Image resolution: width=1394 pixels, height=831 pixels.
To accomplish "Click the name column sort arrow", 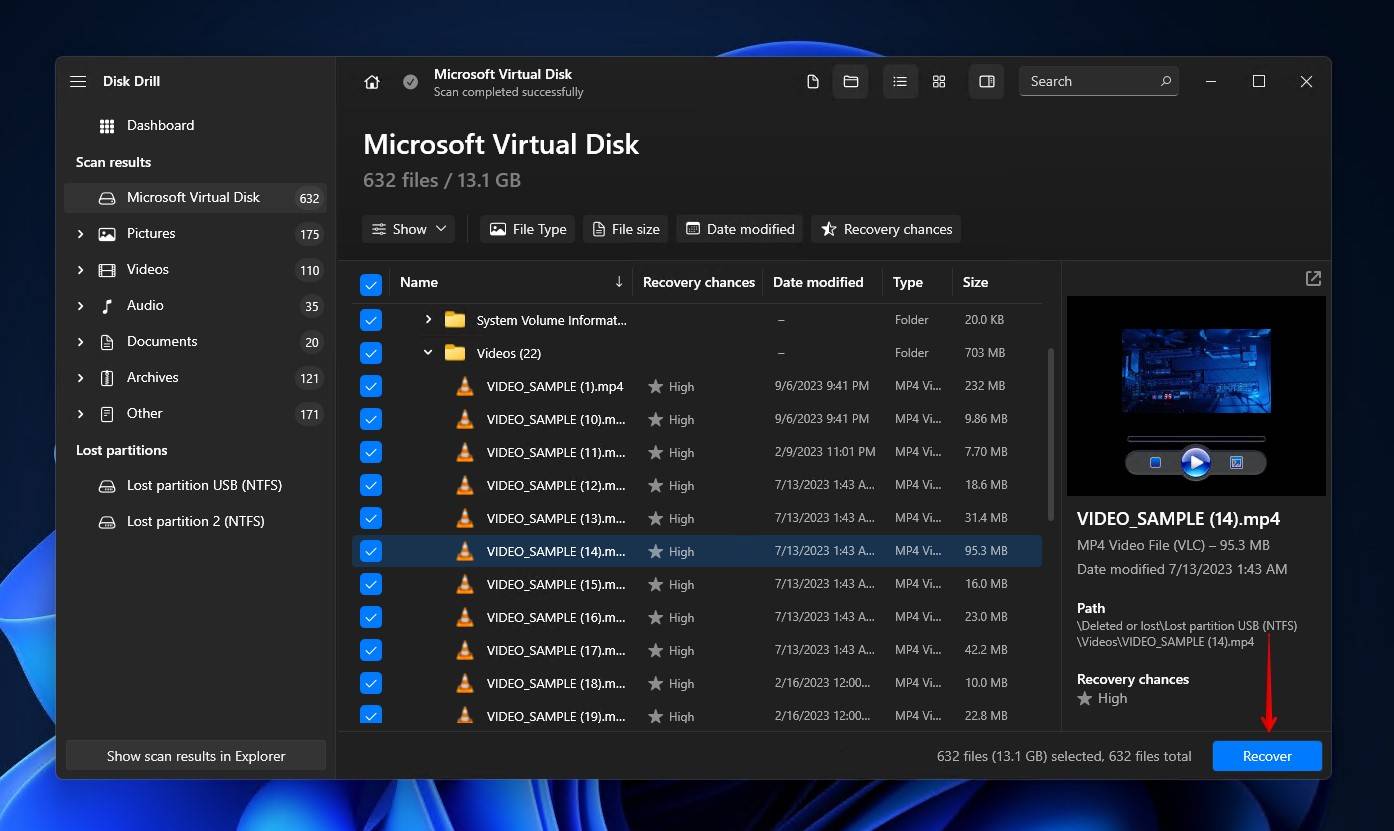I will click(619, 282).
